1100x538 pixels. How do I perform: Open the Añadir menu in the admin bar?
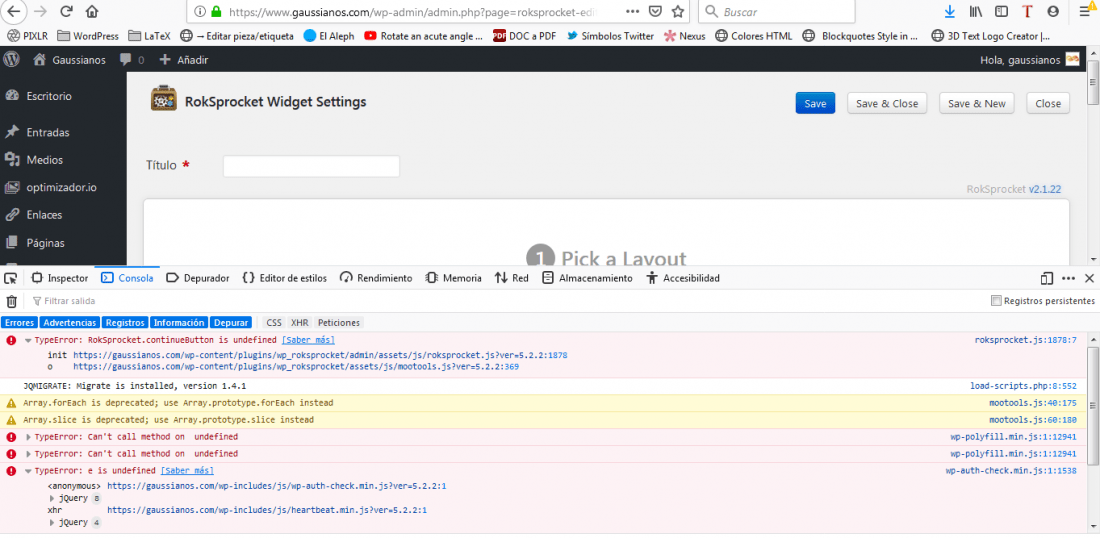[185, 60]
